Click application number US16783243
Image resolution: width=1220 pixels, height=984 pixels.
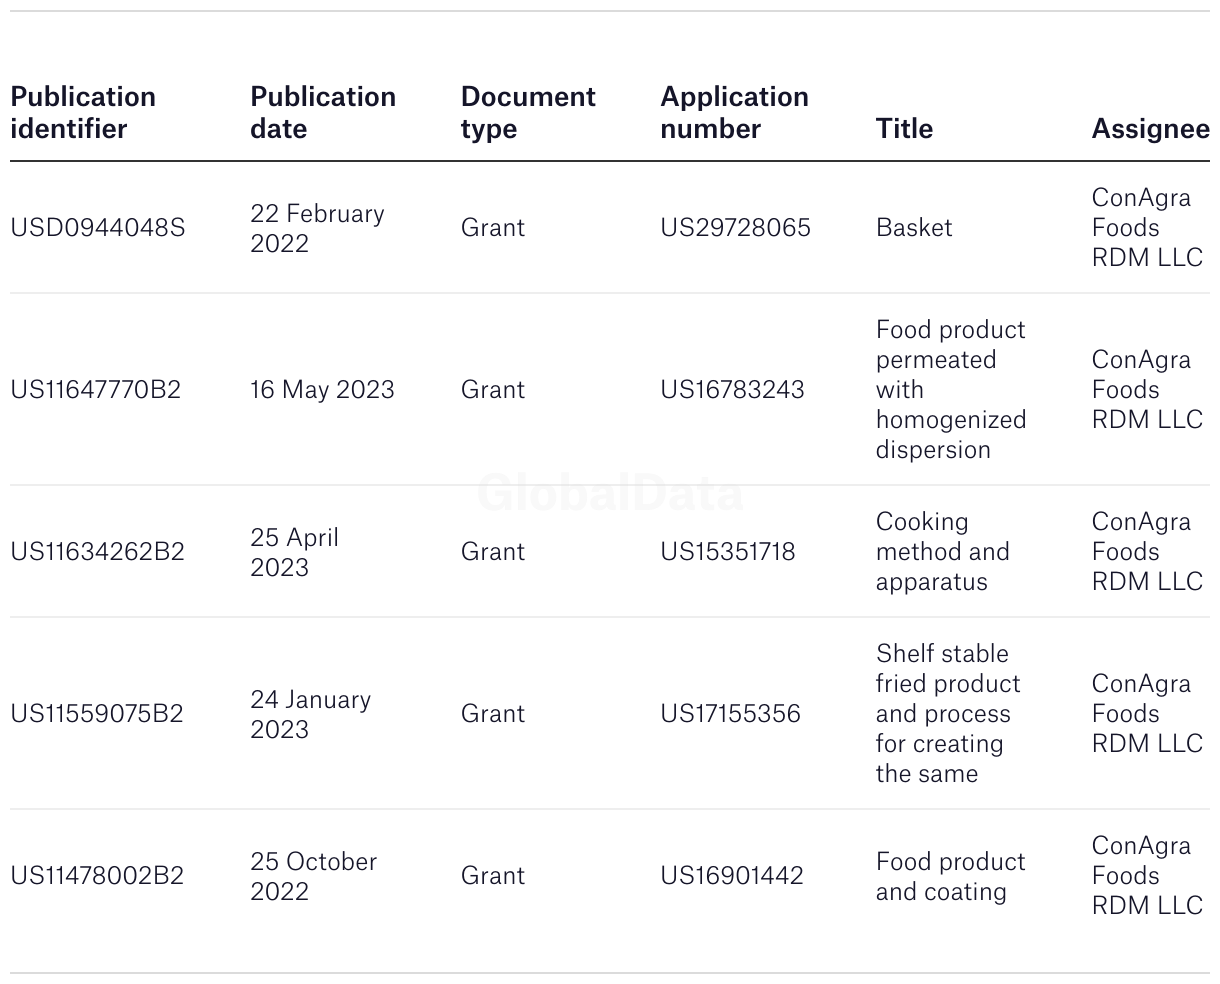pyautogui.click(x=732, y=390)
